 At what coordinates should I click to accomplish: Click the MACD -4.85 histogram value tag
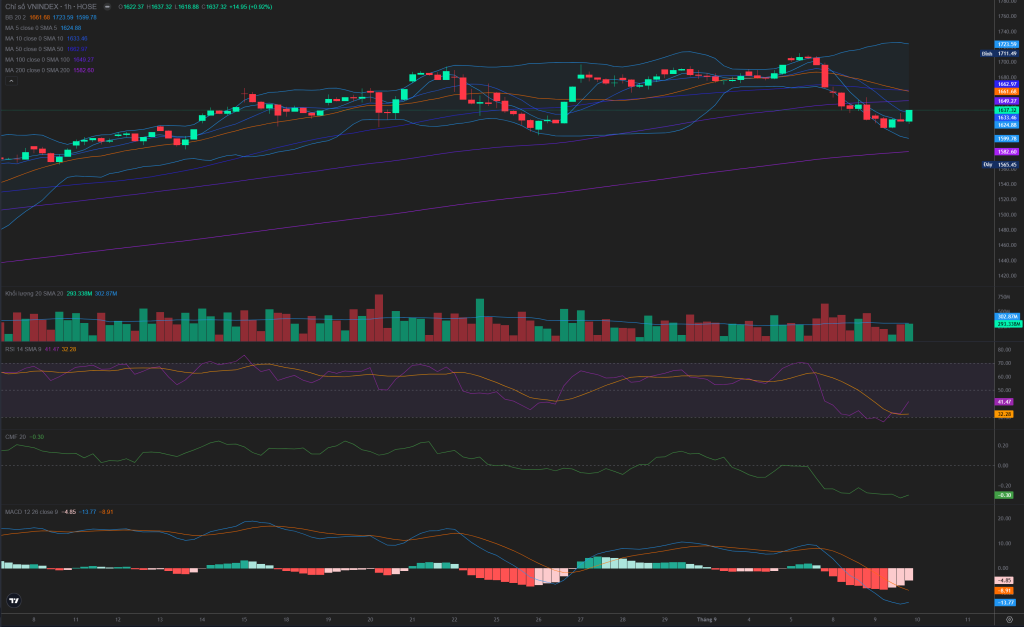(1004, 580)
